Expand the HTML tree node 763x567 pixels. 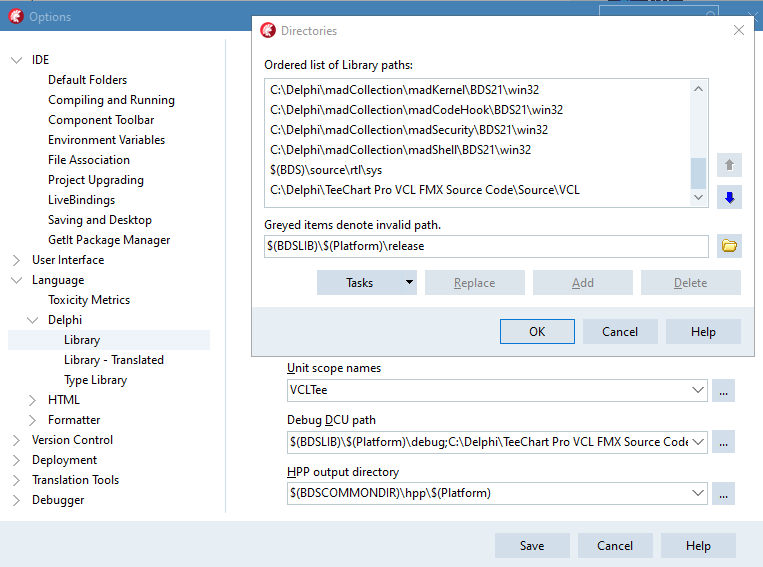click(x=33, y=400)
